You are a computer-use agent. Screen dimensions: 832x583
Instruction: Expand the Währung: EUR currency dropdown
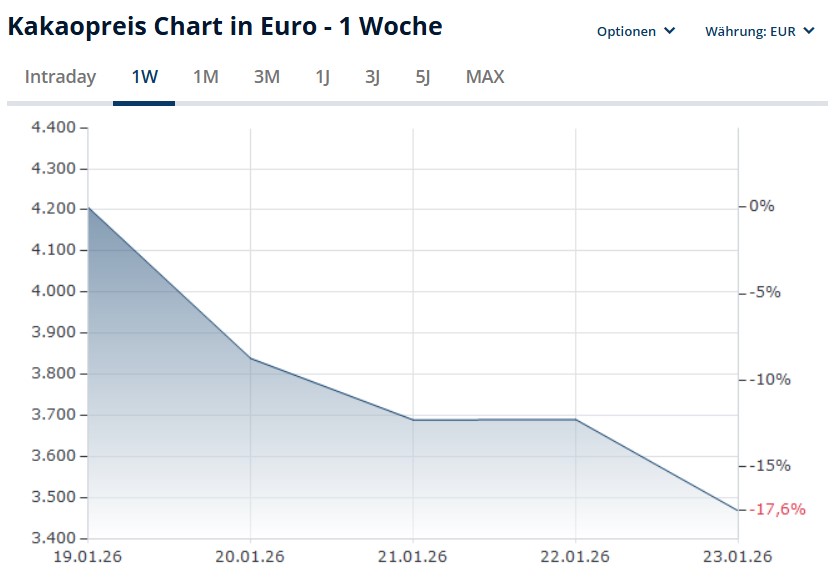(x=759, y=31)
